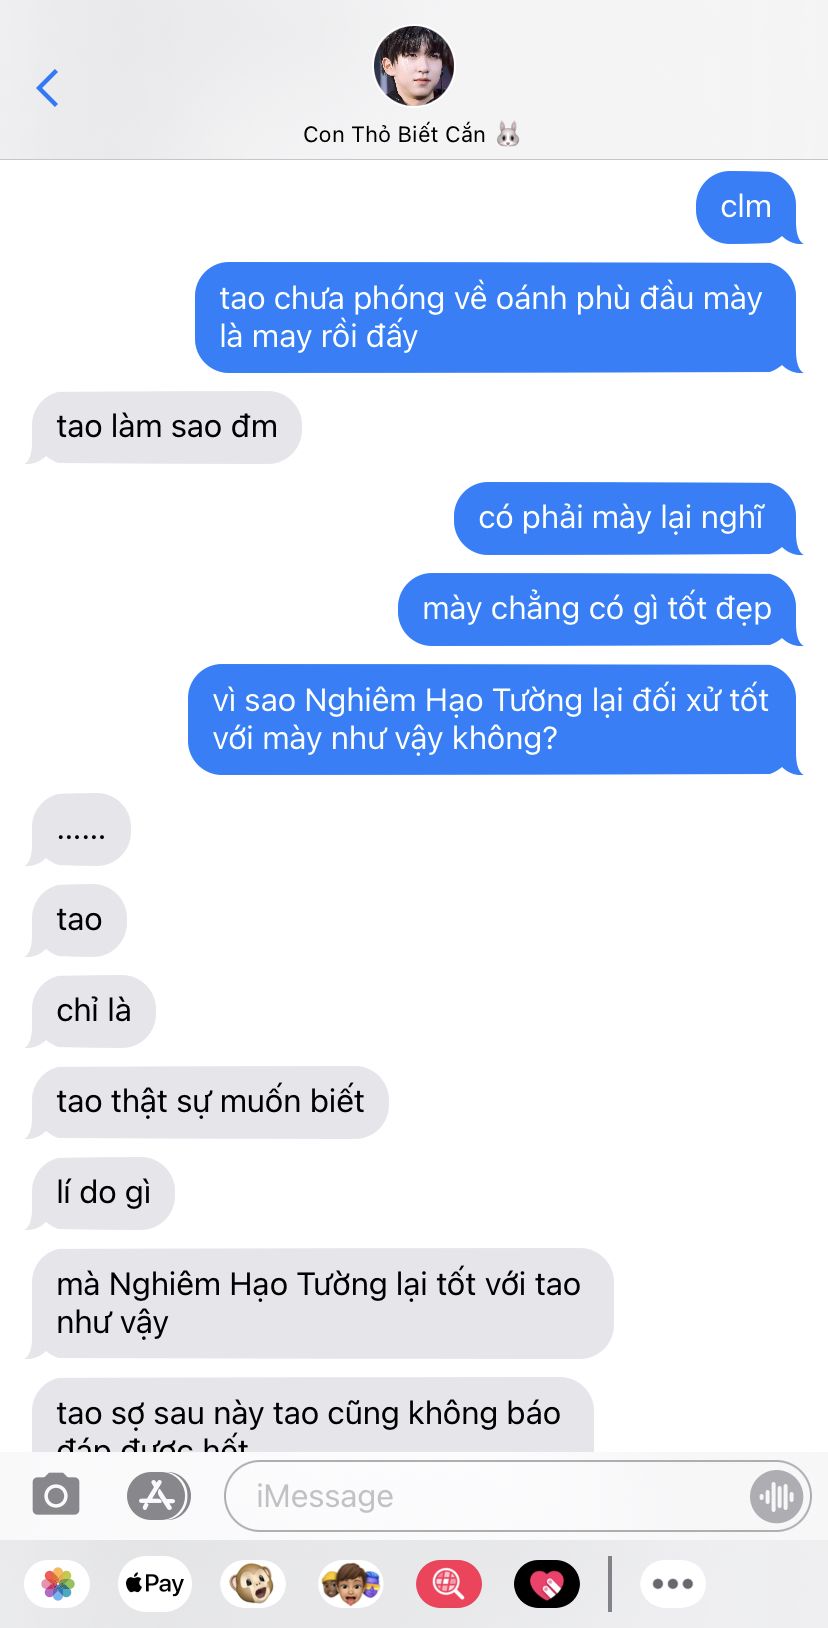Open the monkey Animoji app
Screen dimensions: 828x1628
253,1584
